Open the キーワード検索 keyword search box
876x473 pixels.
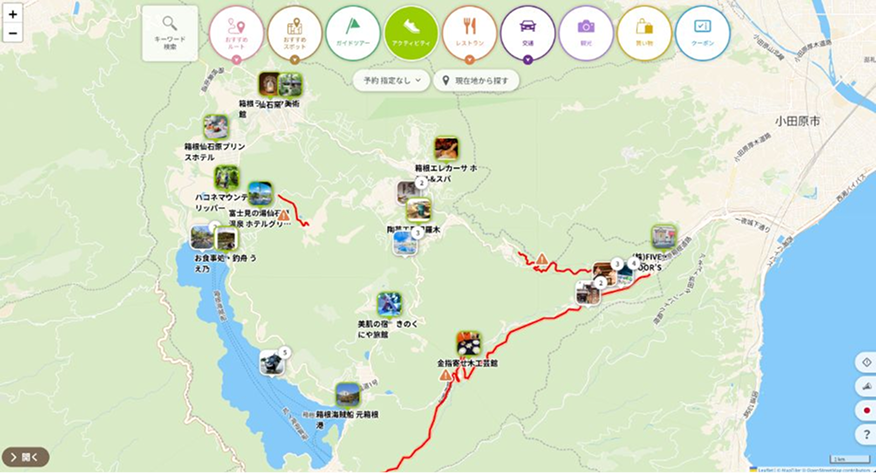pyautogui.click(x=170, y=34)
